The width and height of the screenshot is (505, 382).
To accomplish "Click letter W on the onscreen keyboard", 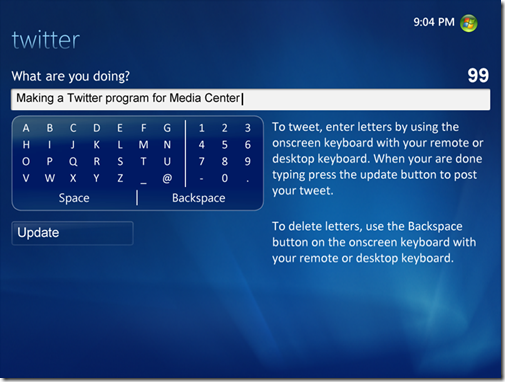I will point(50,178).
